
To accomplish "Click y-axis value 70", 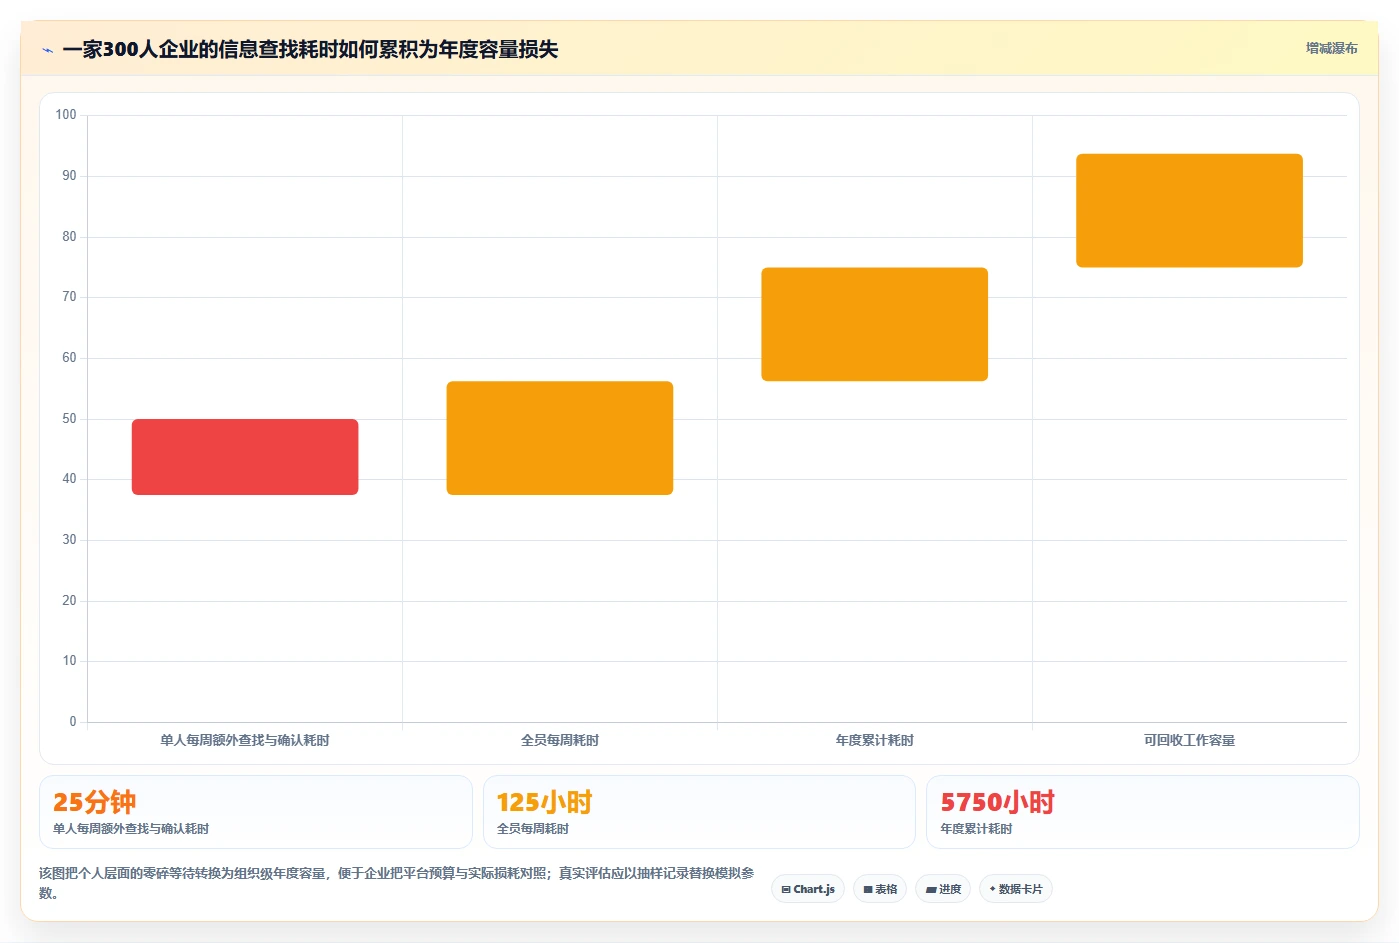I will 69,297.
